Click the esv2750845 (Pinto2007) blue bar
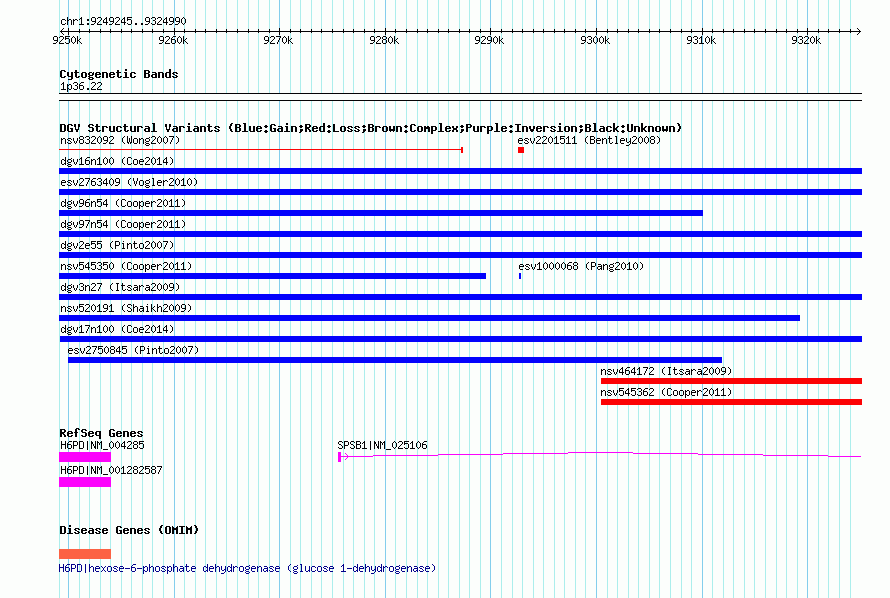Image resolution: width=890 pixels, height=598 pixels. click(x=394, y=360)
